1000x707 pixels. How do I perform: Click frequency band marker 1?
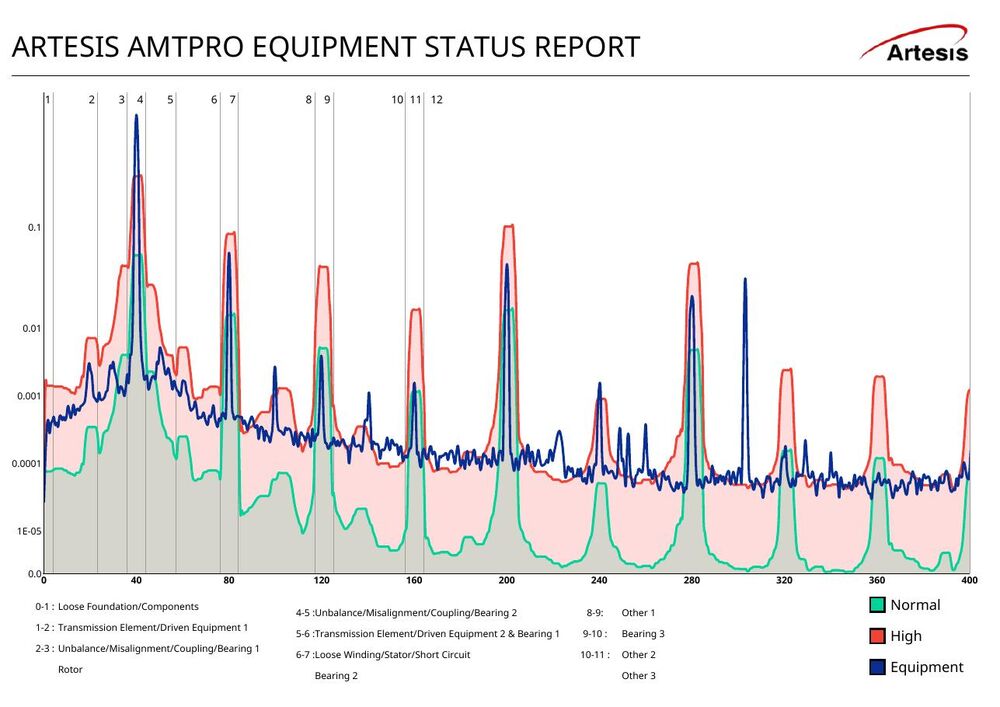[x=48, y=99]
